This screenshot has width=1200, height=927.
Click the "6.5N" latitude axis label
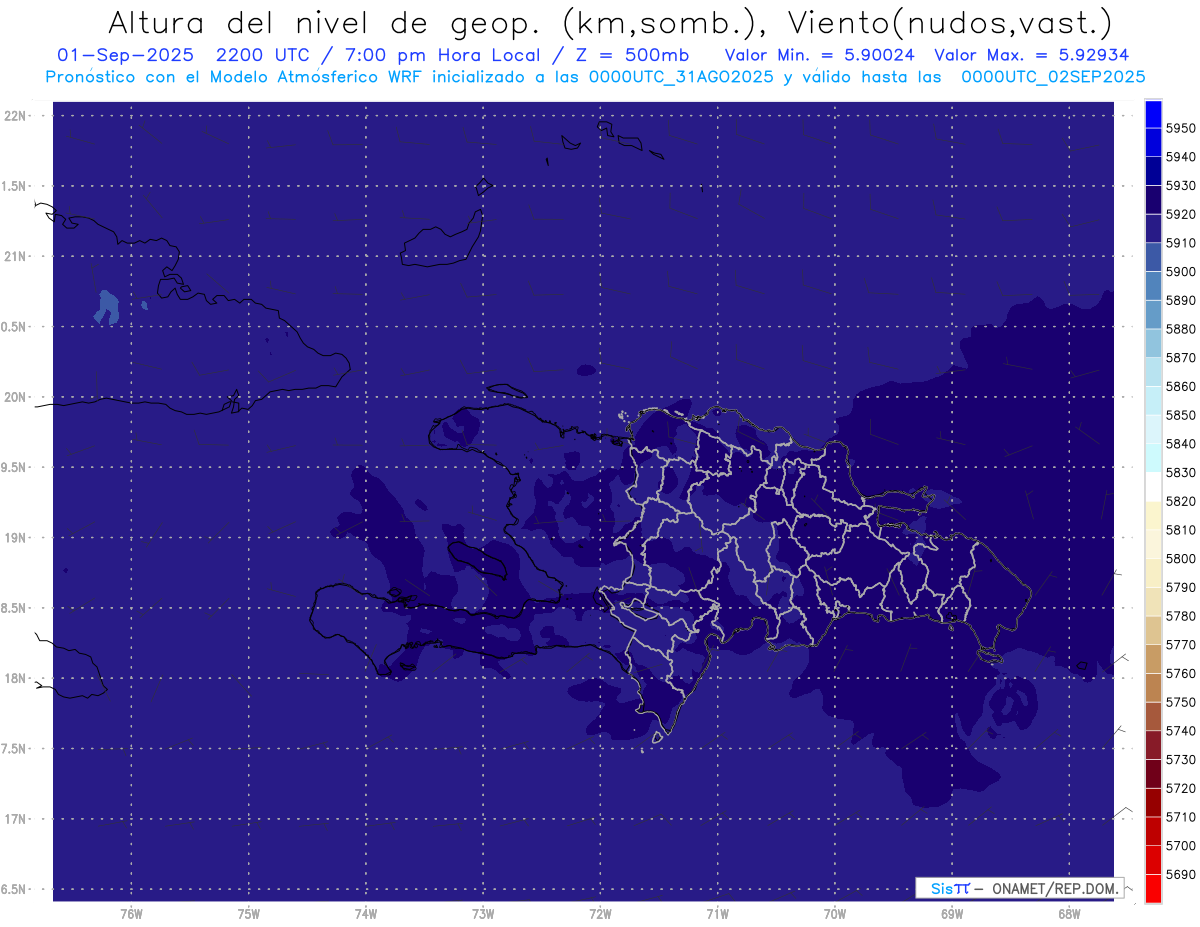(x=14, y=890)
